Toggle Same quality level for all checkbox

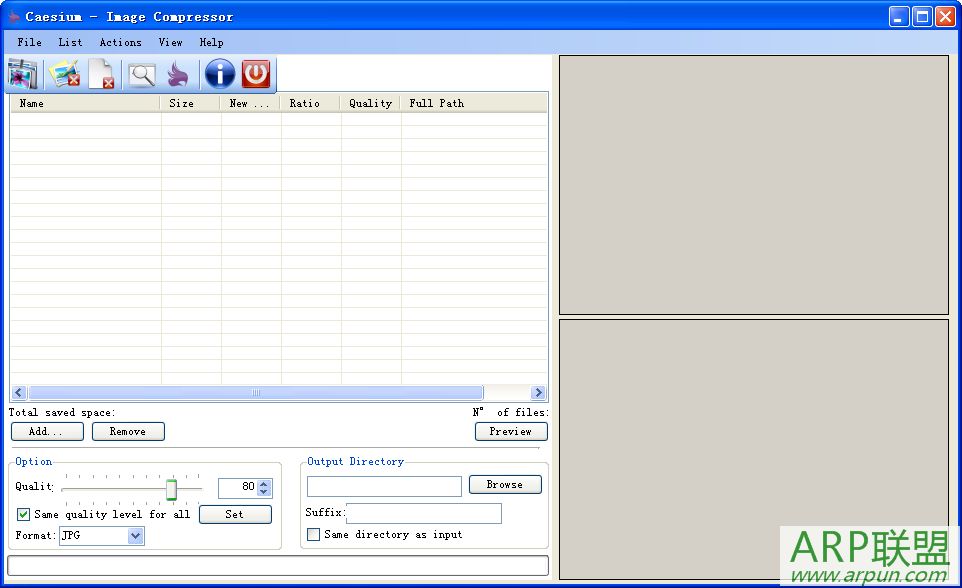pyautogui.click(x=23, y=514)
